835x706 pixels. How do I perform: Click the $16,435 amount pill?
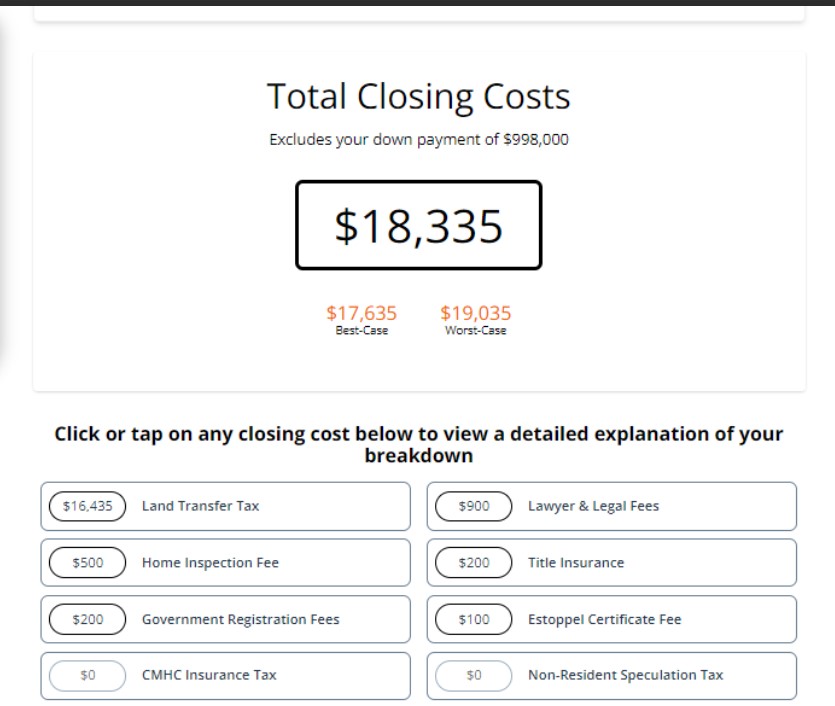click(x=87, y=506)
